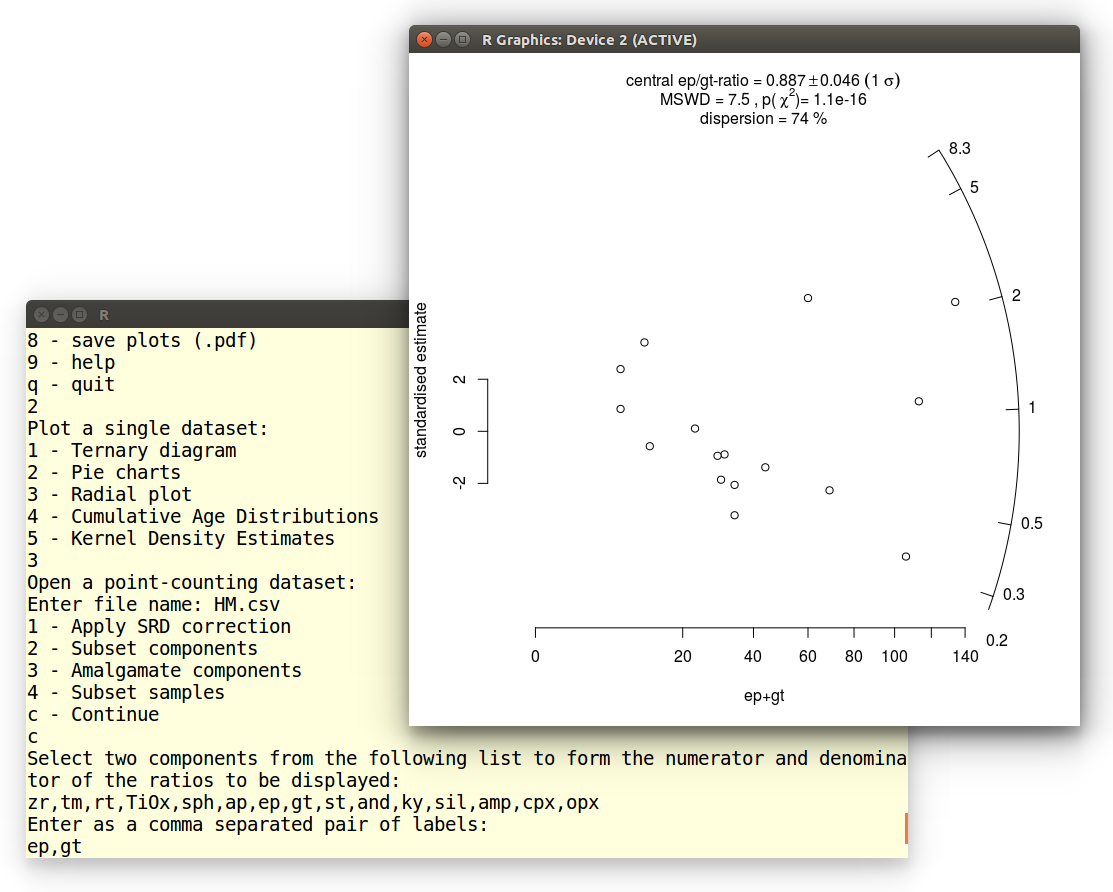1113x892 pixels.
Task: Click the 'standardised estimate' y-axis label
Action: pyautogui.click(x=421, y=380)
